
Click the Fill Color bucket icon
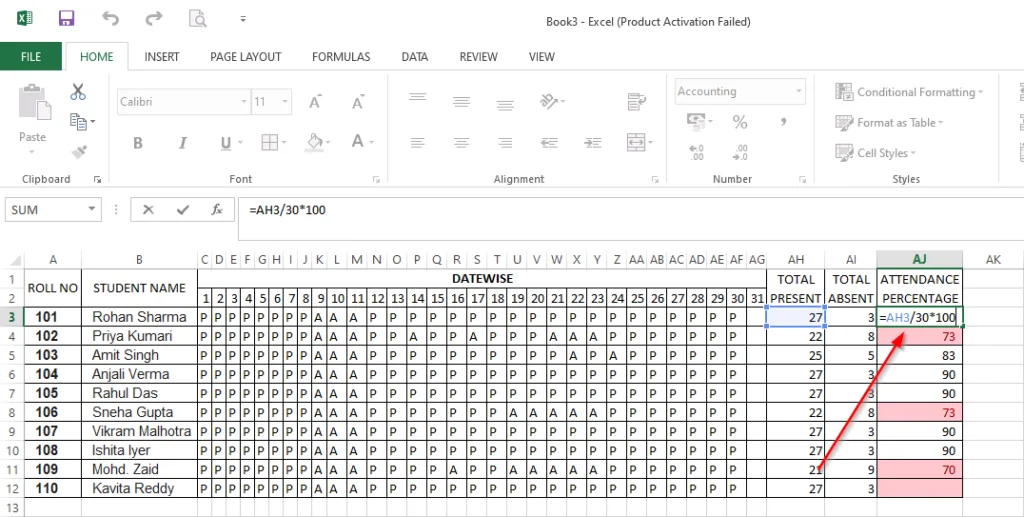pos(315,142)
